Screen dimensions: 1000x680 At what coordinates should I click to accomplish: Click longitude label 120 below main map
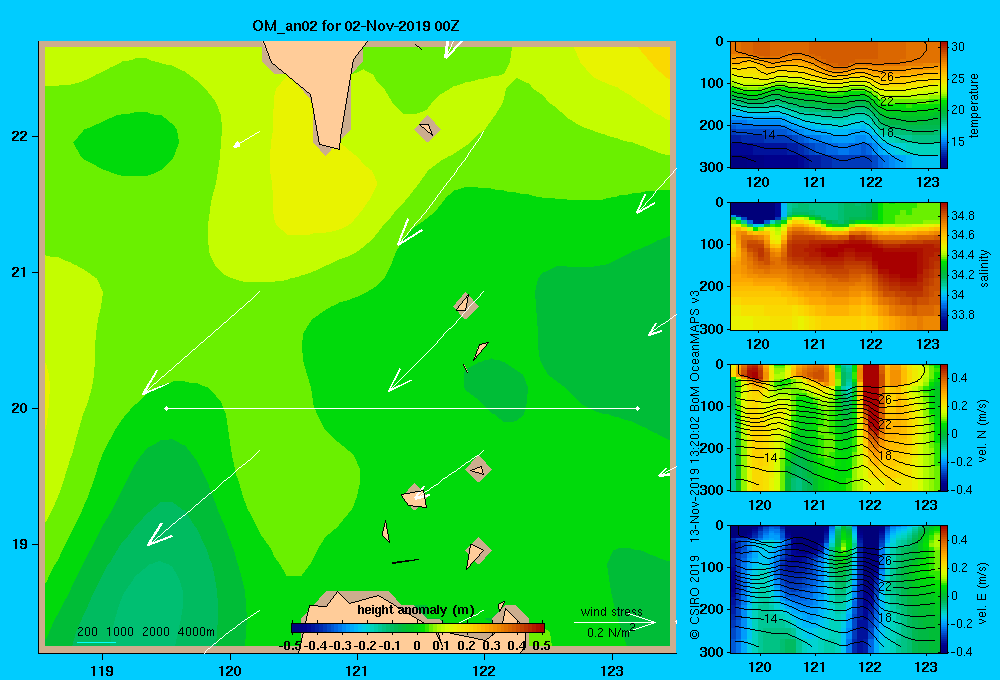point(230,670)
